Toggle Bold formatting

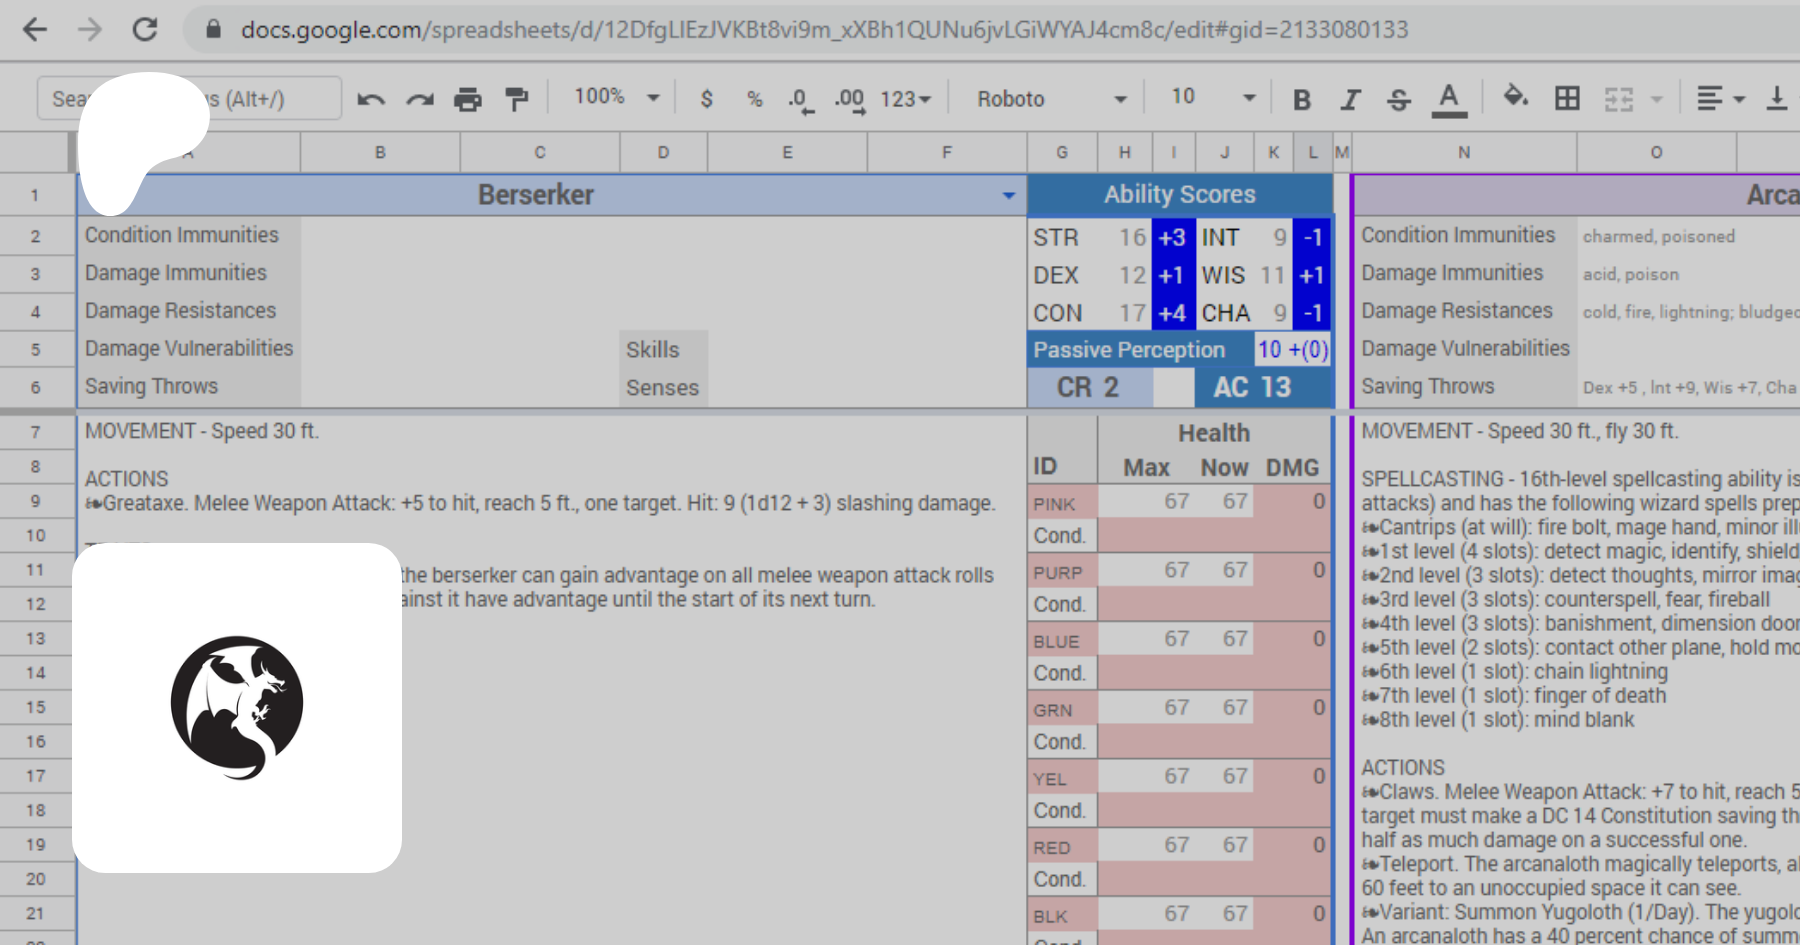pos(1301,99)
